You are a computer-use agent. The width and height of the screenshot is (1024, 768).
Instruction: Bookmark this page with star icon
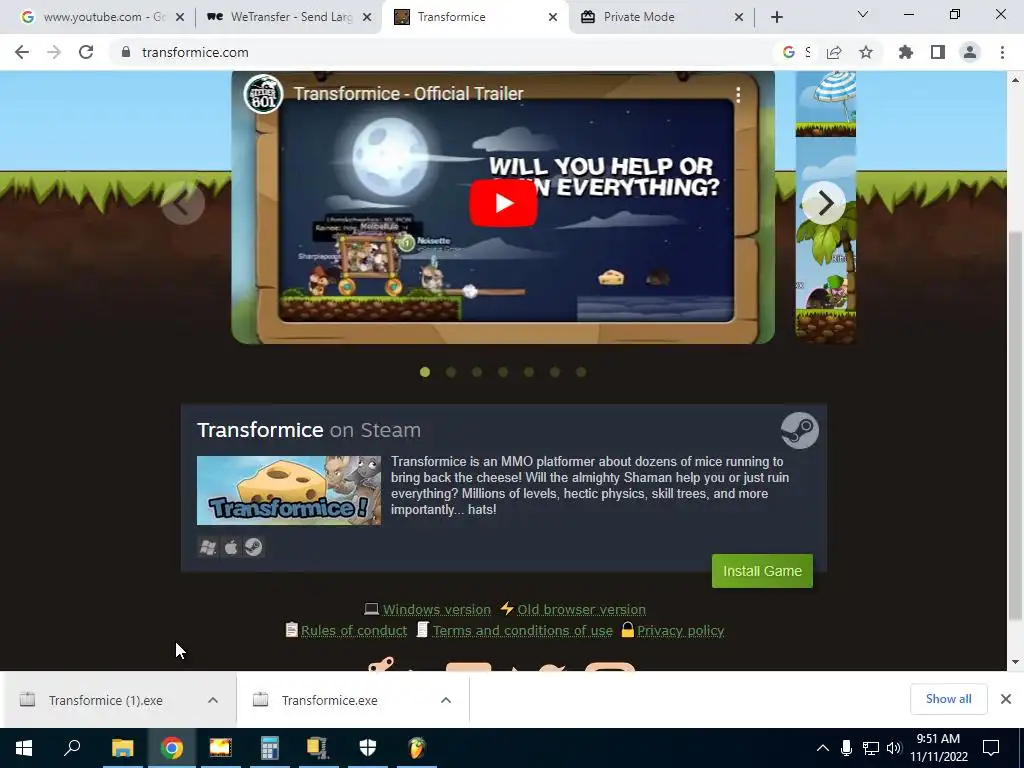click(x=866, y=52)
